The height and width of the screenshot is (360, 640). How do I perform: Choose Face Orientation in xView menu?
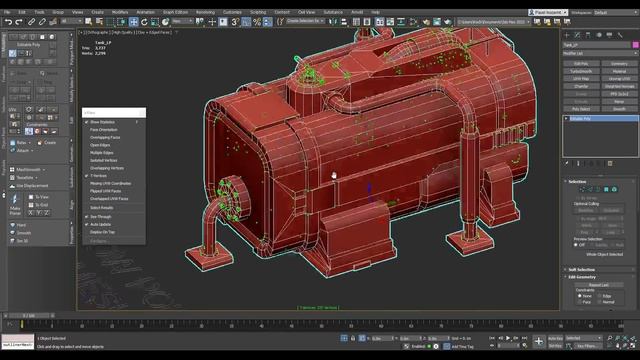[103, 130]
